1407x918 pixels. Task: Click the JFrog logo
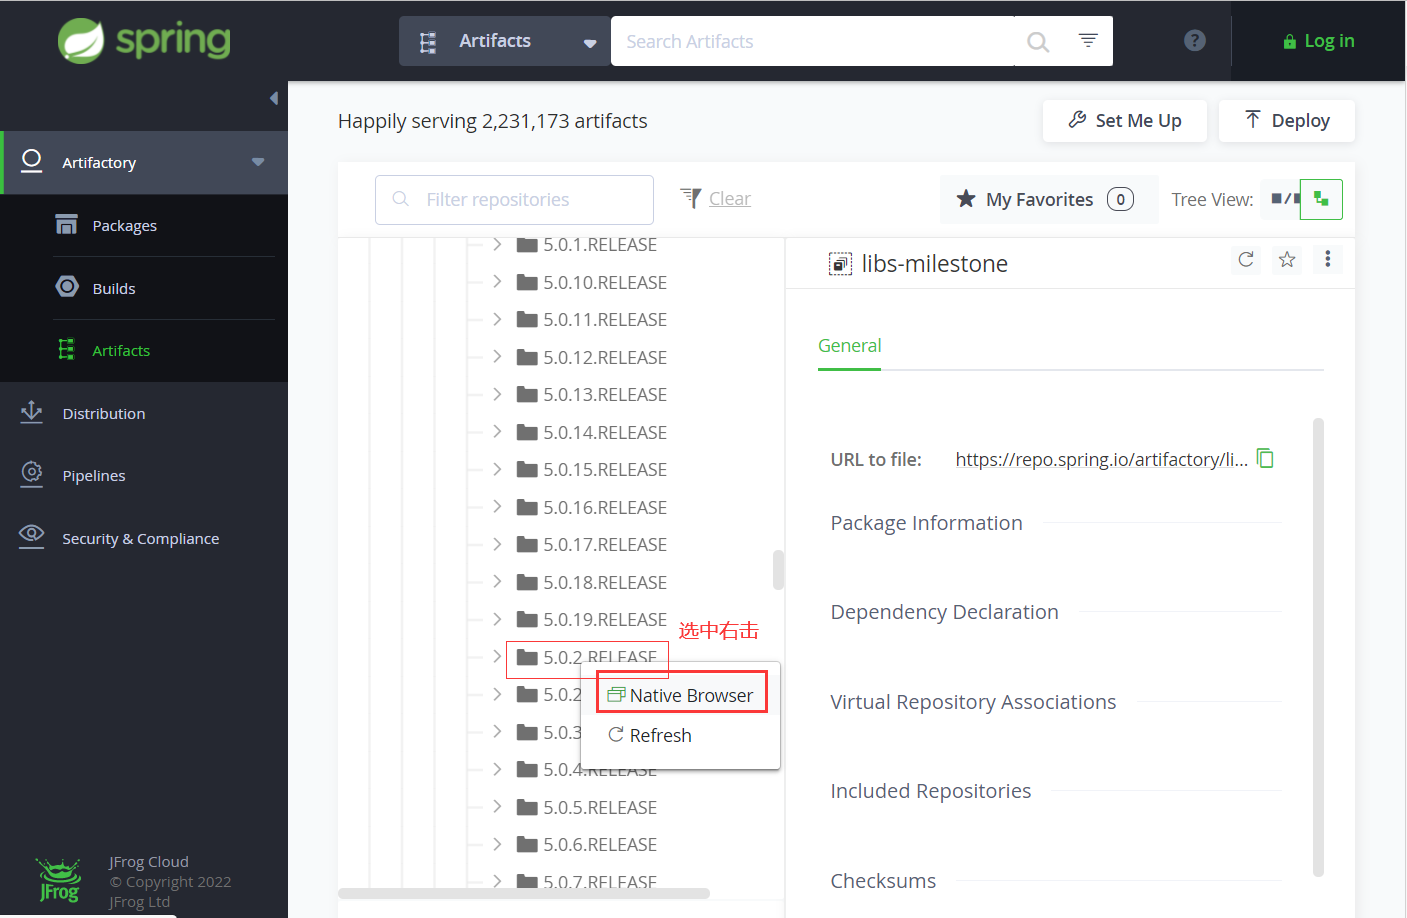click(x=59, y=880)
